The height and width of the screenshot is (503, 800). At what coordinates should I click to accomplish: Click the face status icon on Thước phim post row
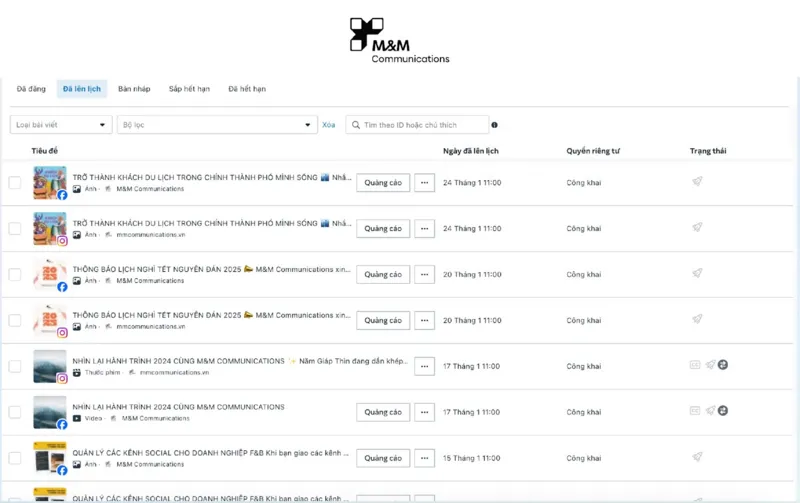[x=723, y=365]
